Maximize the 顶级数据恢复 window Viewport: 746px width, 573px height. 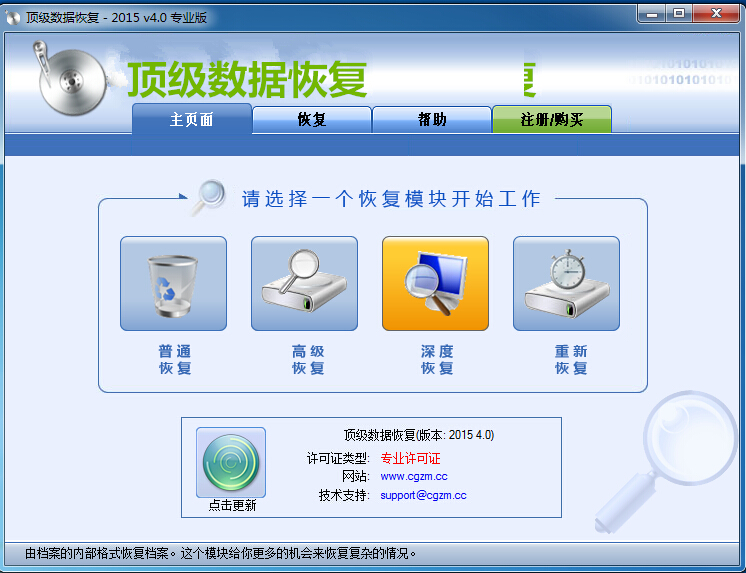tap(679, 14)
